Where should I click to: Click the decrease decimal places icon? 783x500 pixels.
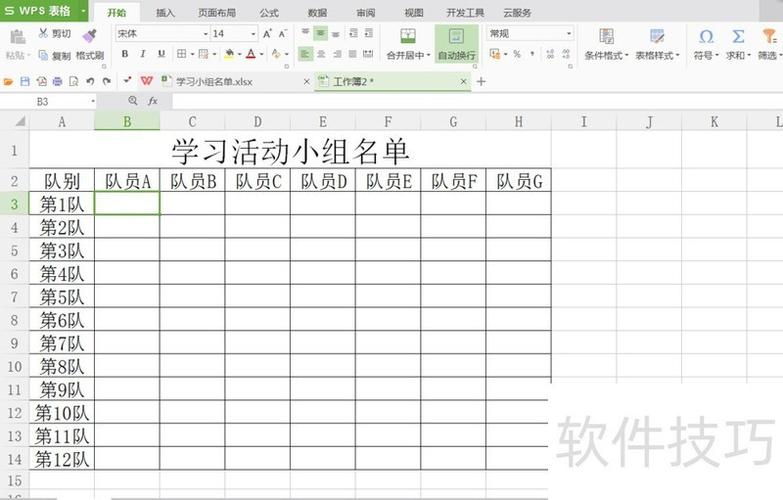[566, 53]
